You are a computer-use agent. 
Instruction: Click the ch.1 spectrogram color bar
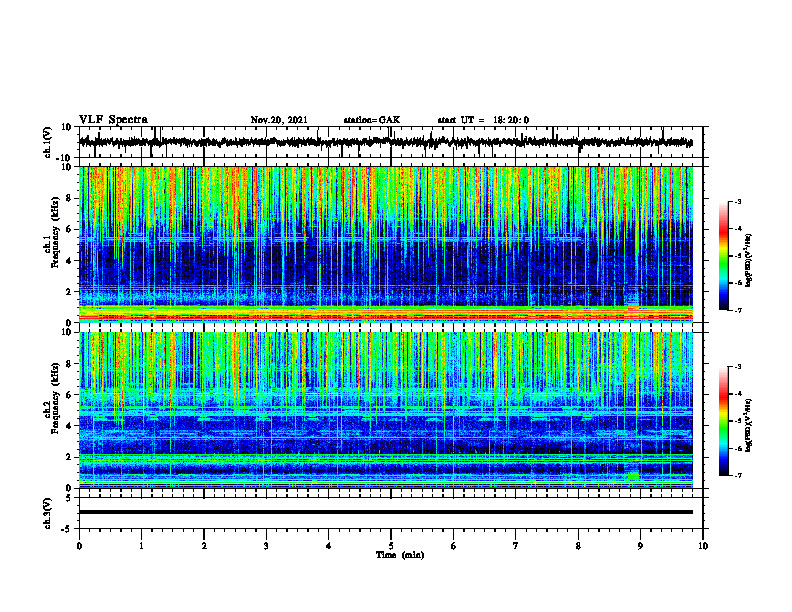723,256
